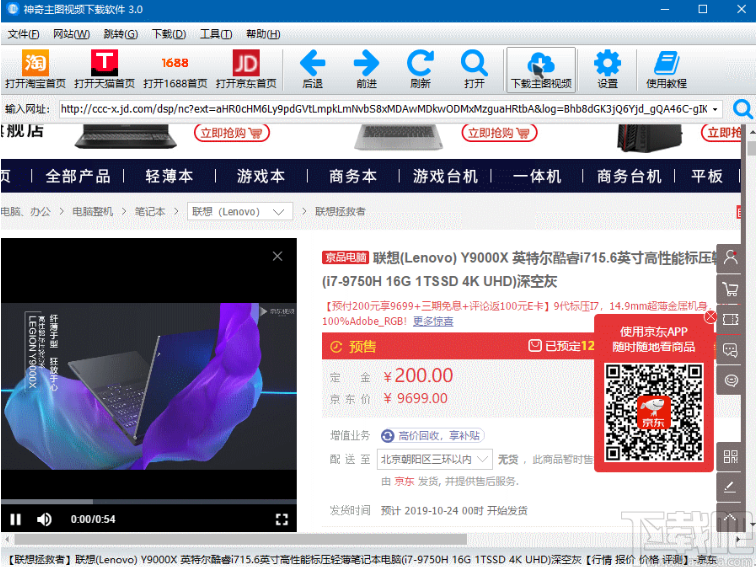This screenshot has width=756, height=567.
Task: Click search magnifier beside URL field
Action: (742, 109)
